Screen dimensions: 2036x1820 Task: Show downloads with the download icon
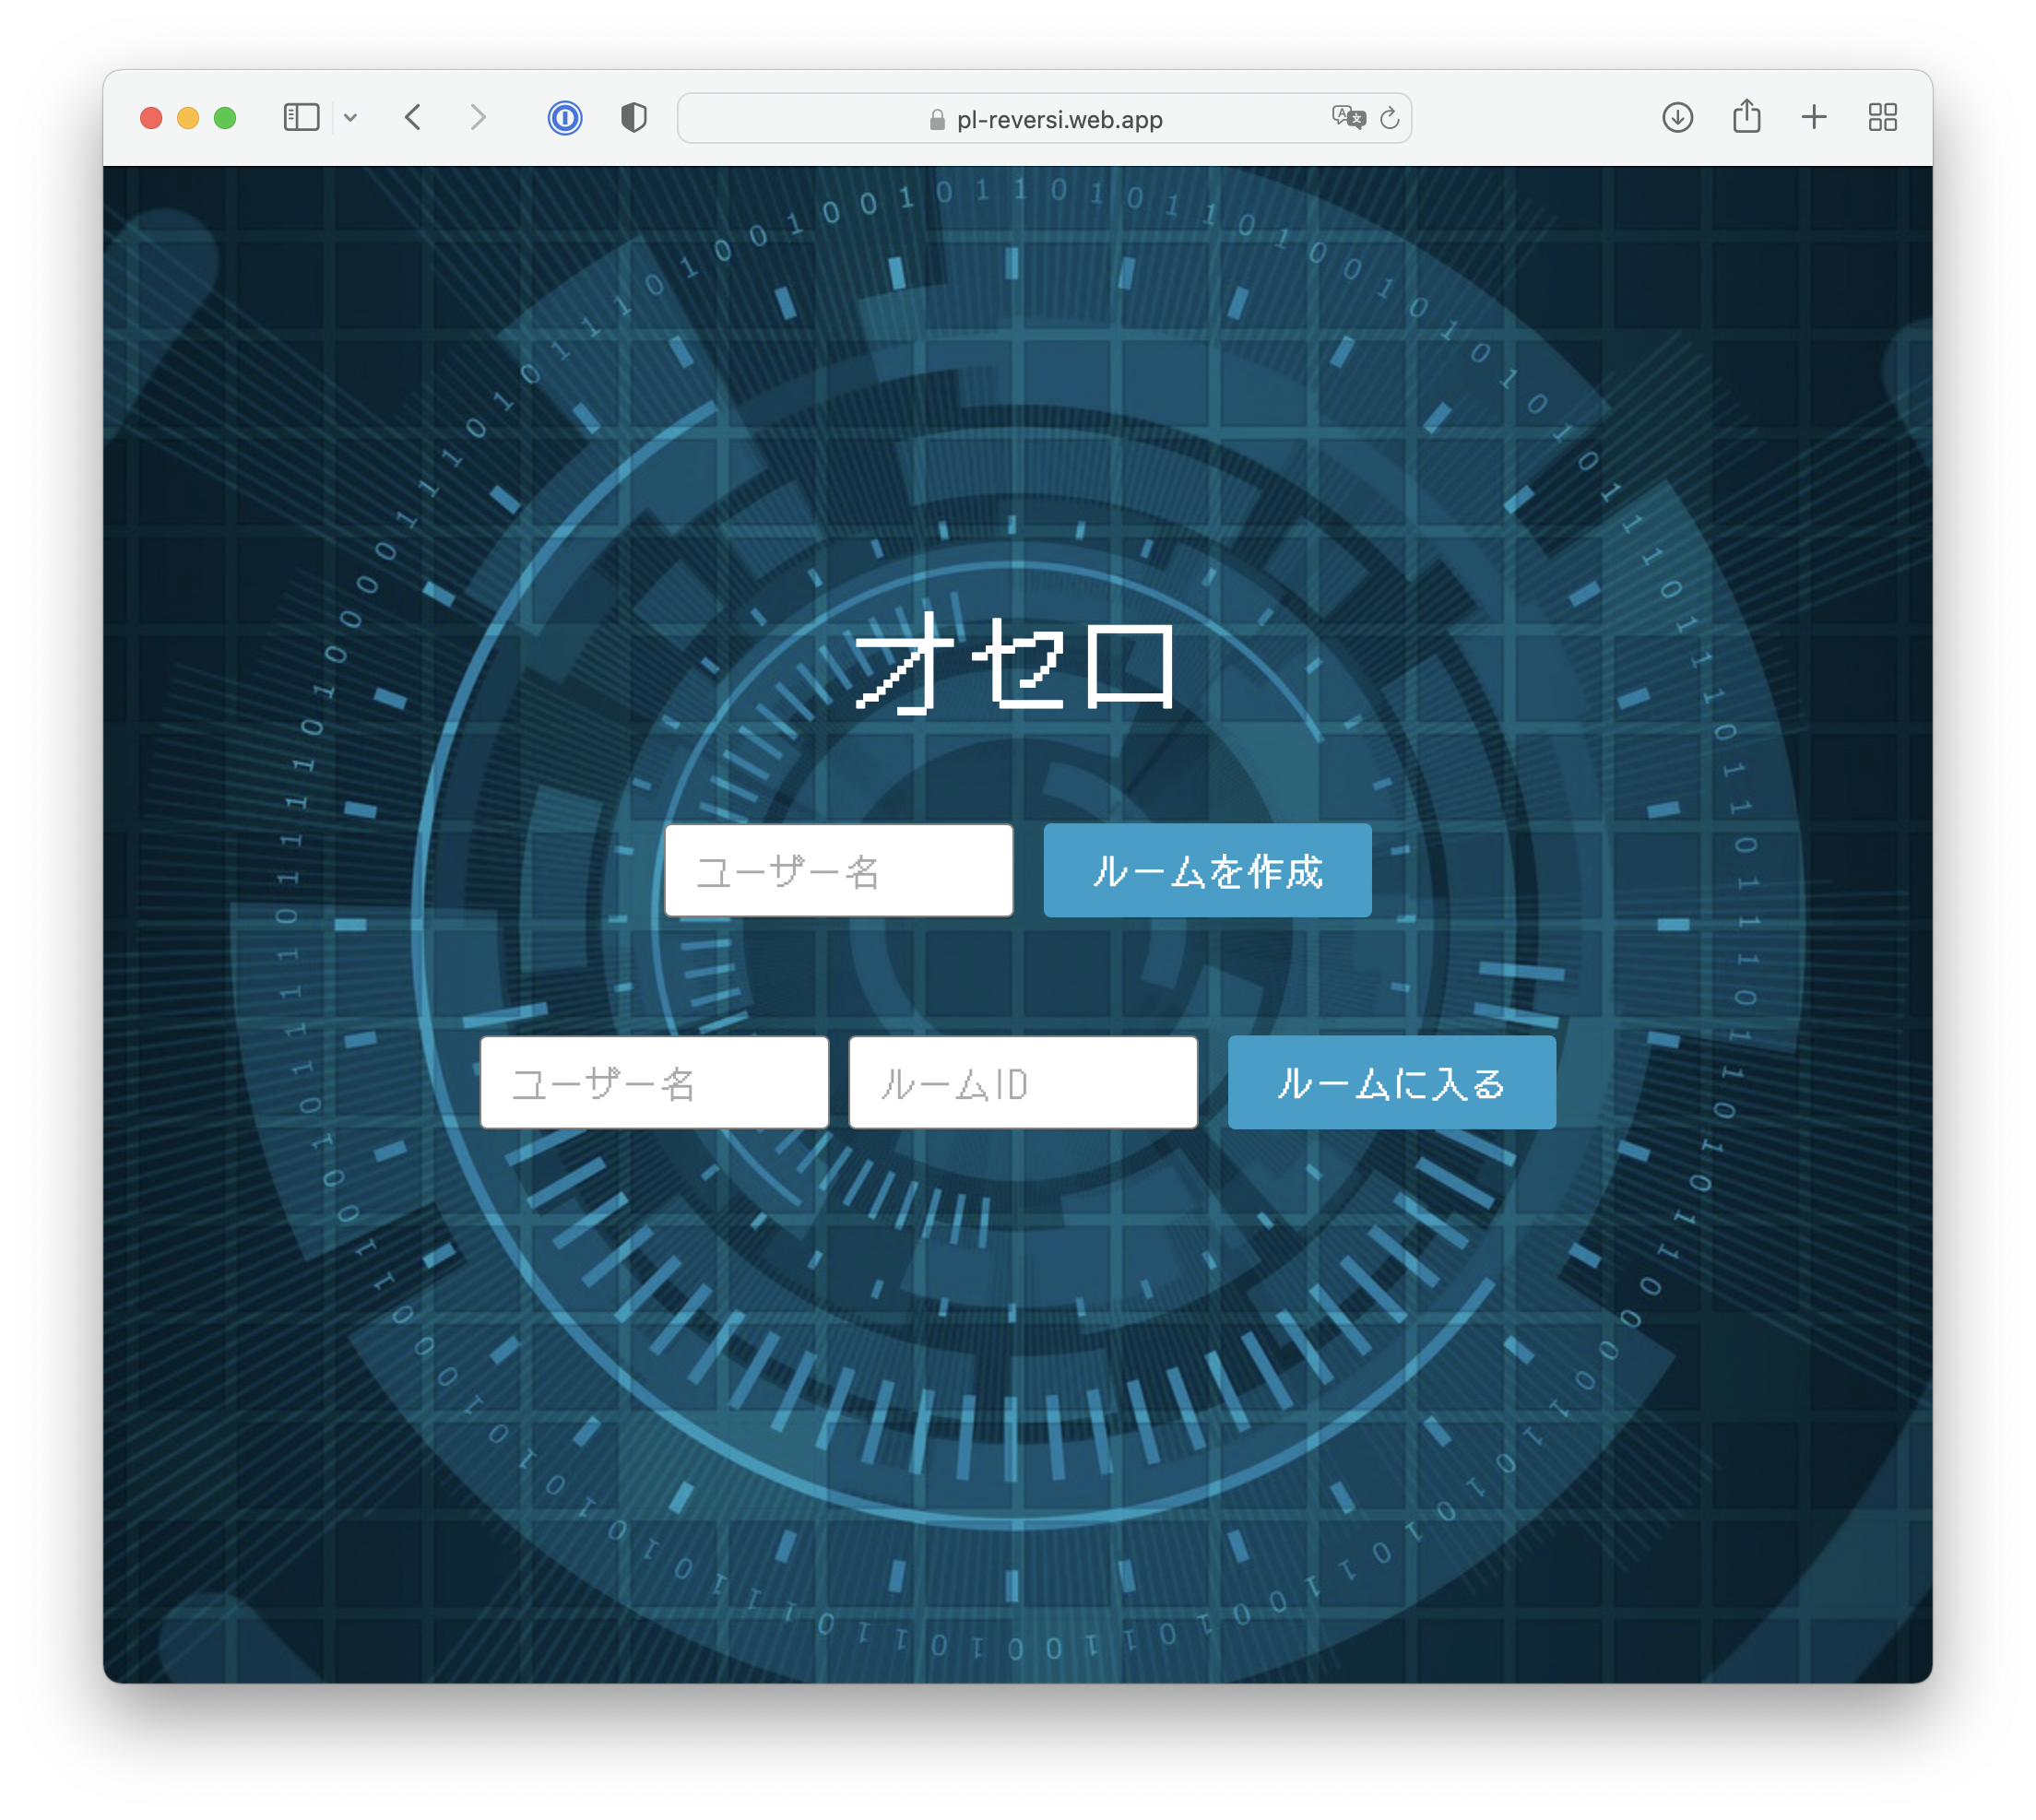[1677, 118]
